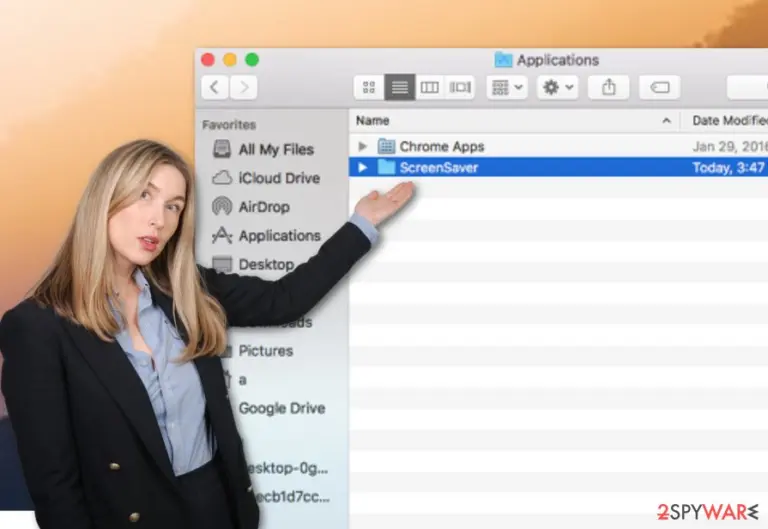Go back with the left arrow
Screen dimensions: 768x529
(x=215, y=87)
